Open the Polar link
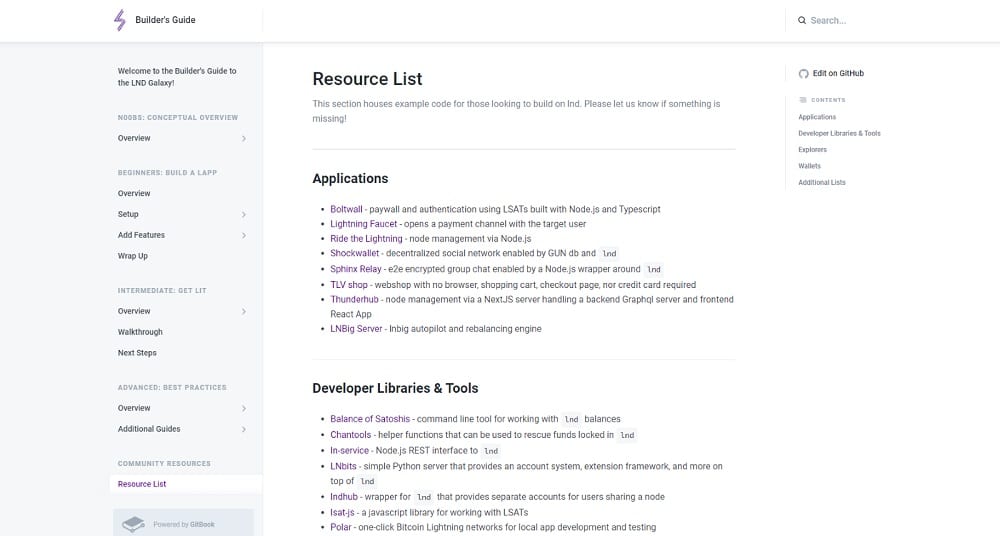This screenshot has height=536, width=1000. tap(341, 528)
